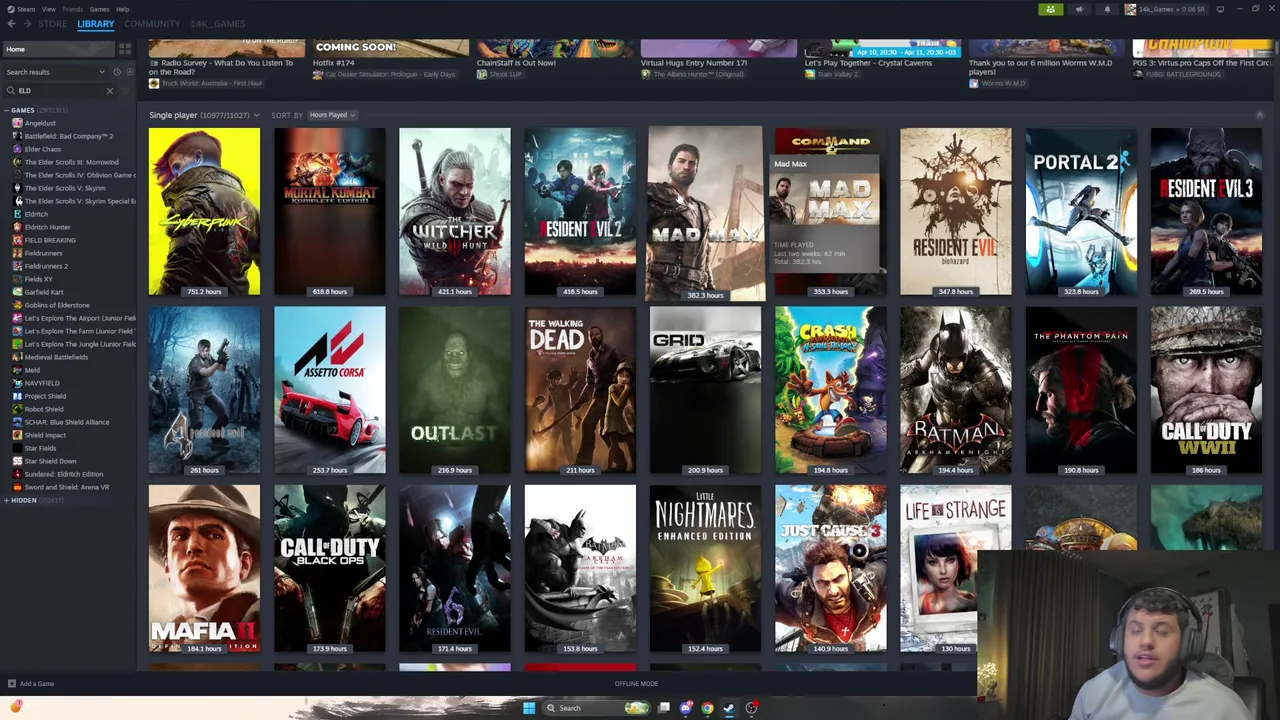The image size is (1280, 720).
Task: Open Call of Duty WWII cover
Action: [1206, 390]
